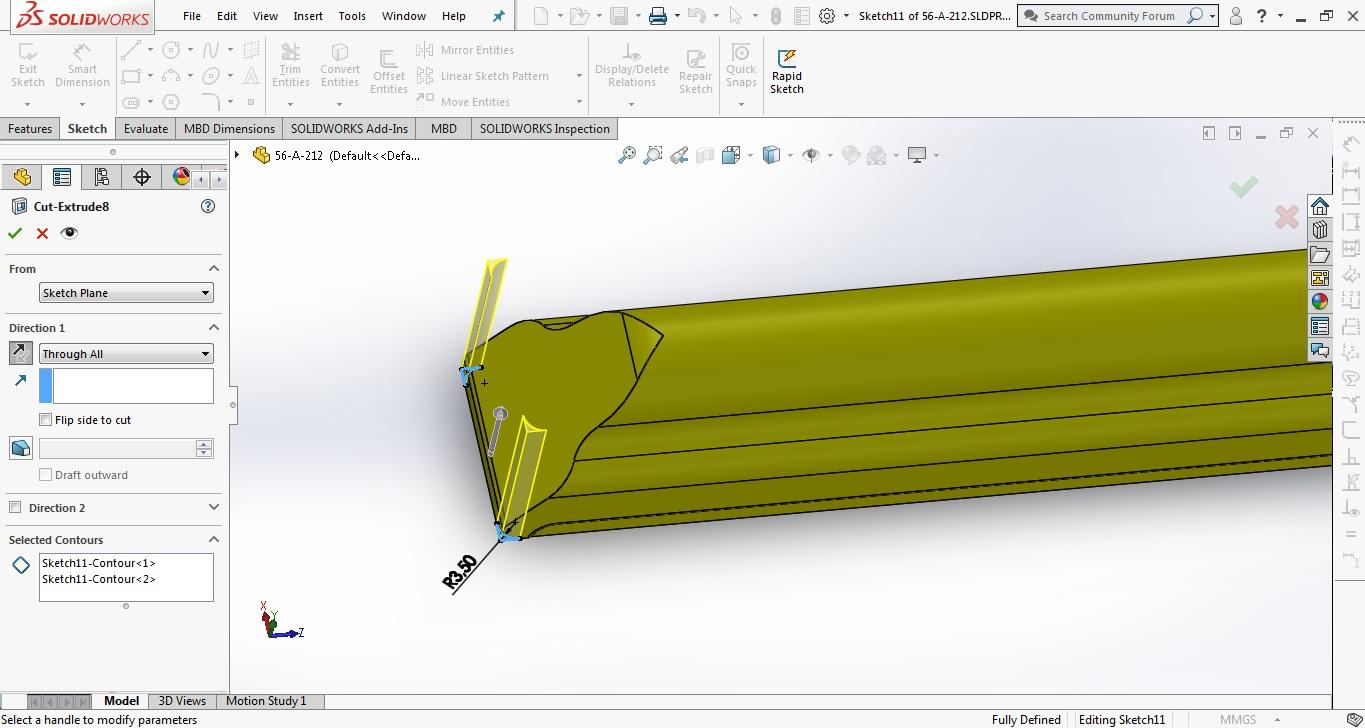Screen dimensions: 1365x728
Task: Collapse the Selected Contours section
Action: coord(213,540)
